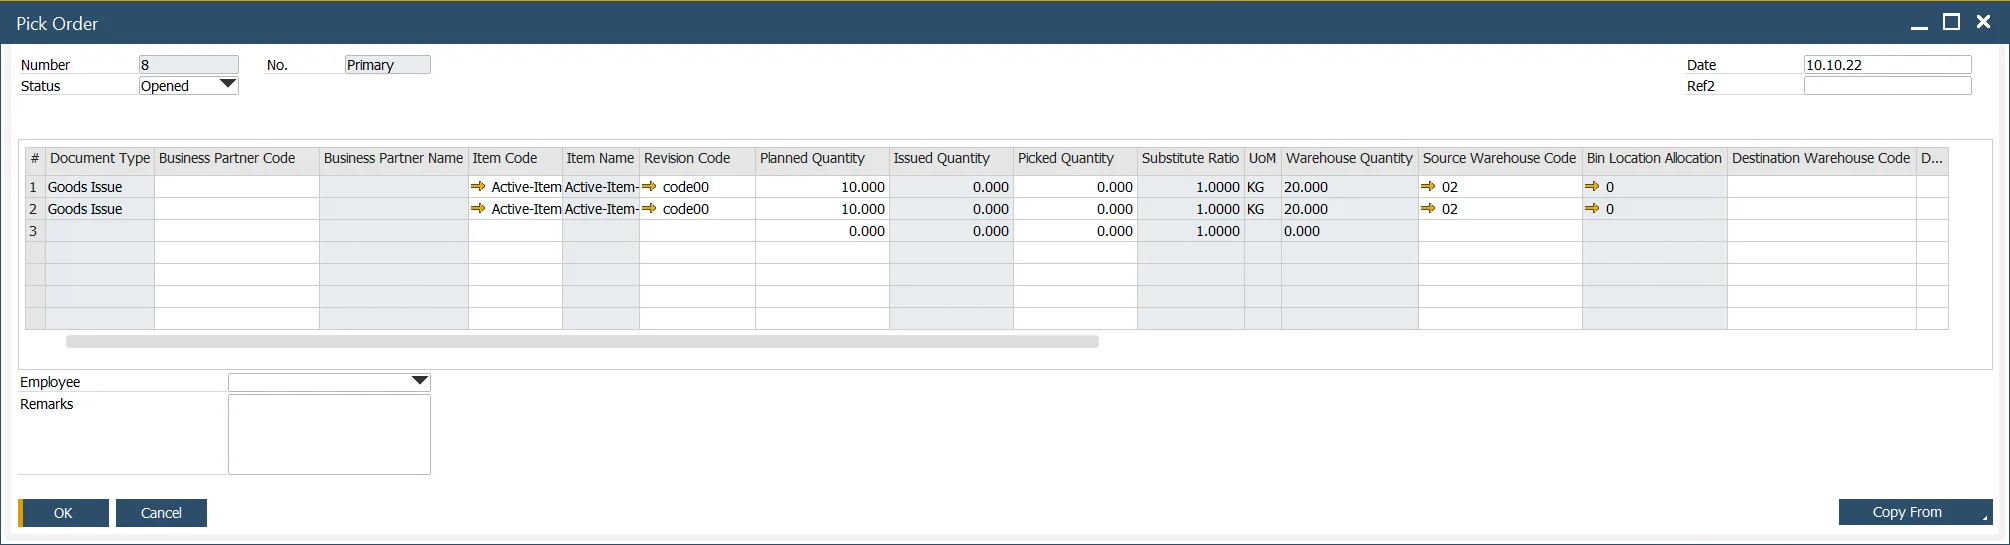
Task: Open Revision Code link arrow in row 2
Action: point(650,209)
